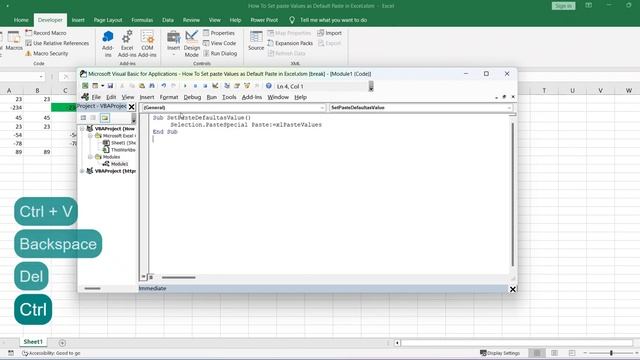Viewport: 640px width, 360px height.
Task: Click the Excel zoom slider handle
Action: [611, 353]
